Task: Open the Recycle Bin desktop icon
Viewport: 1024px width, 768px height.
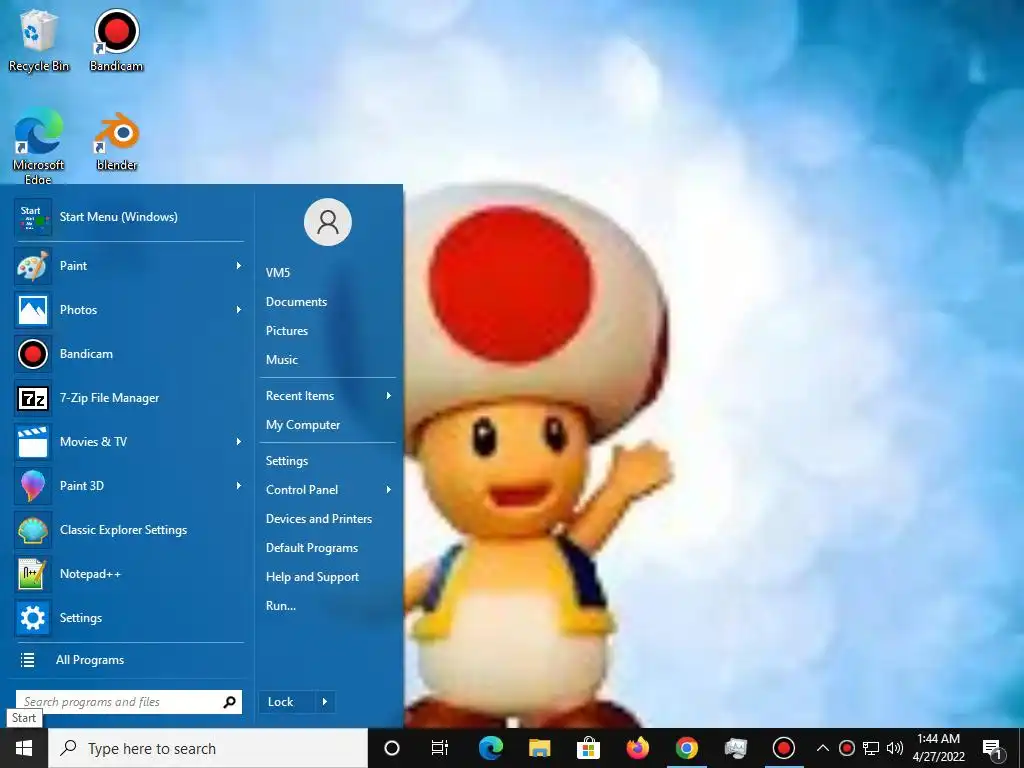Action: pyautogui.click(x=39, y=39)
